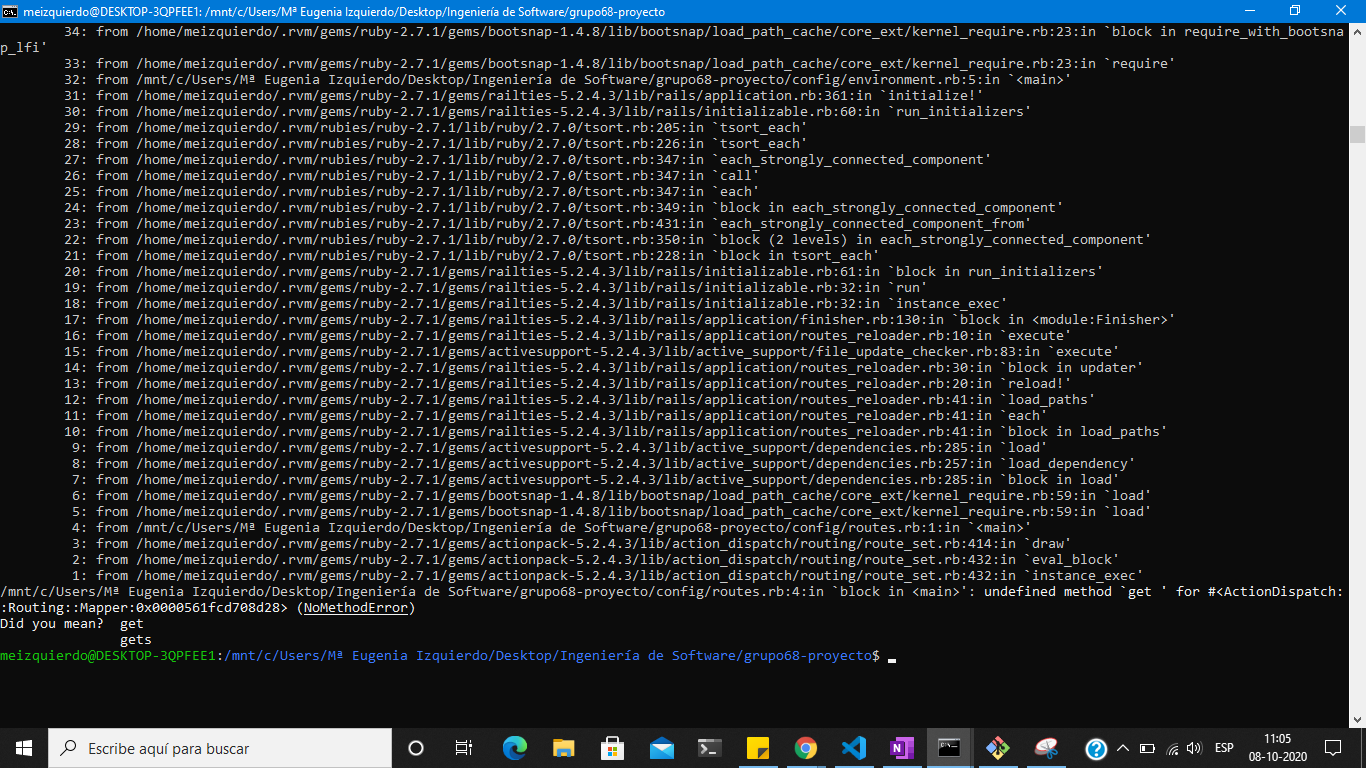Viewport: 1366px width, 768px height.
Task: Open the Git GUI diamond icon
Action: click(x=998, y=747)
